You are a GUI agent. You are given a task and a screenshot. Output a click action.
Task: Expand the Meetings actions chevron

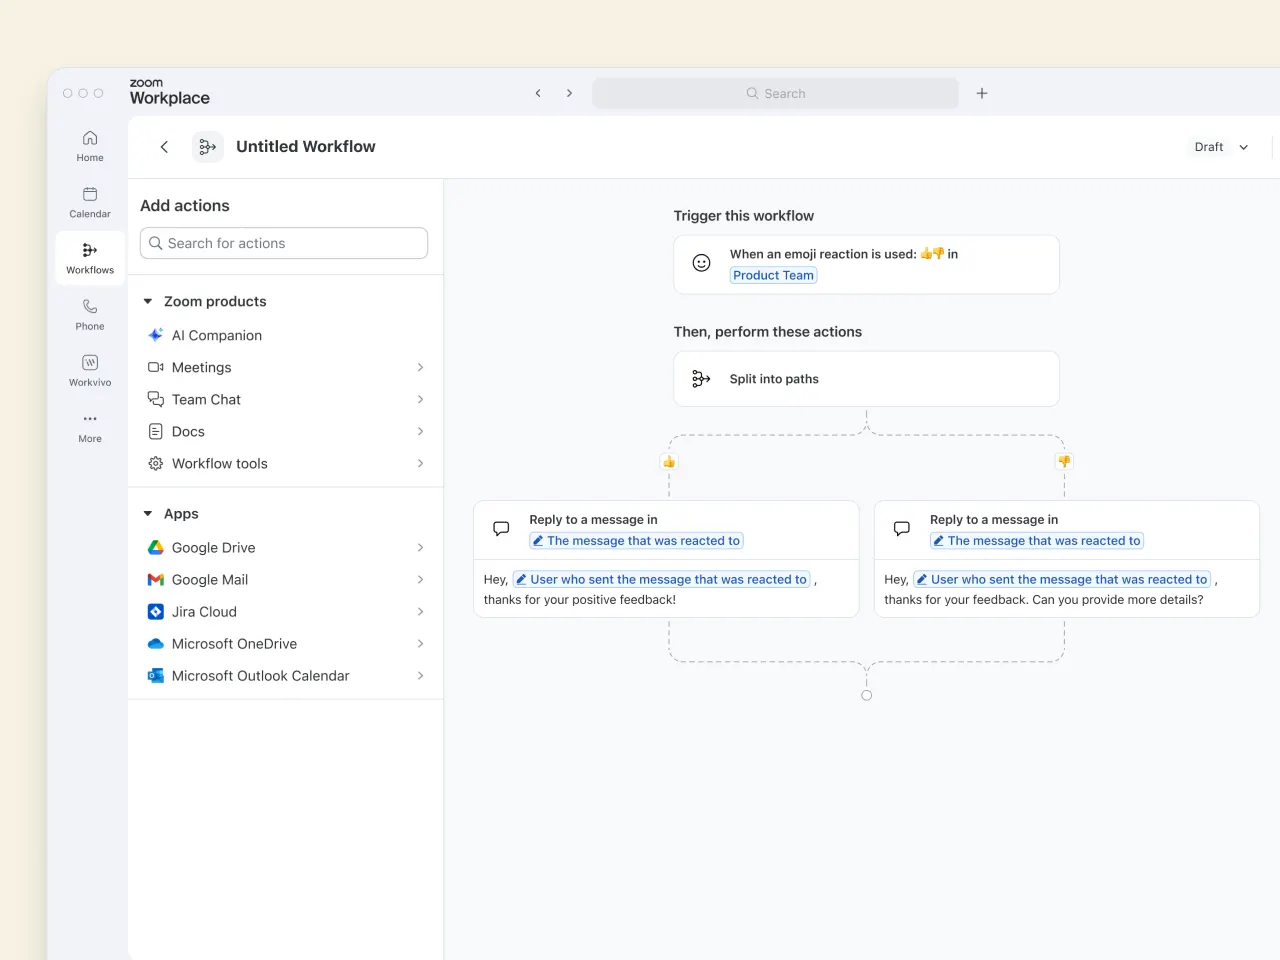tap(420, 367)
